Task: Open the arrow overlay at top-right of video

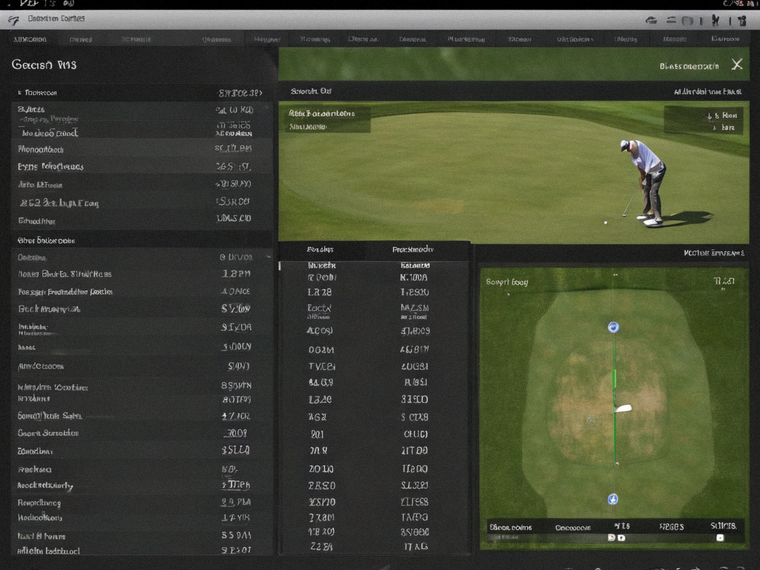Action: pos(704,121)
